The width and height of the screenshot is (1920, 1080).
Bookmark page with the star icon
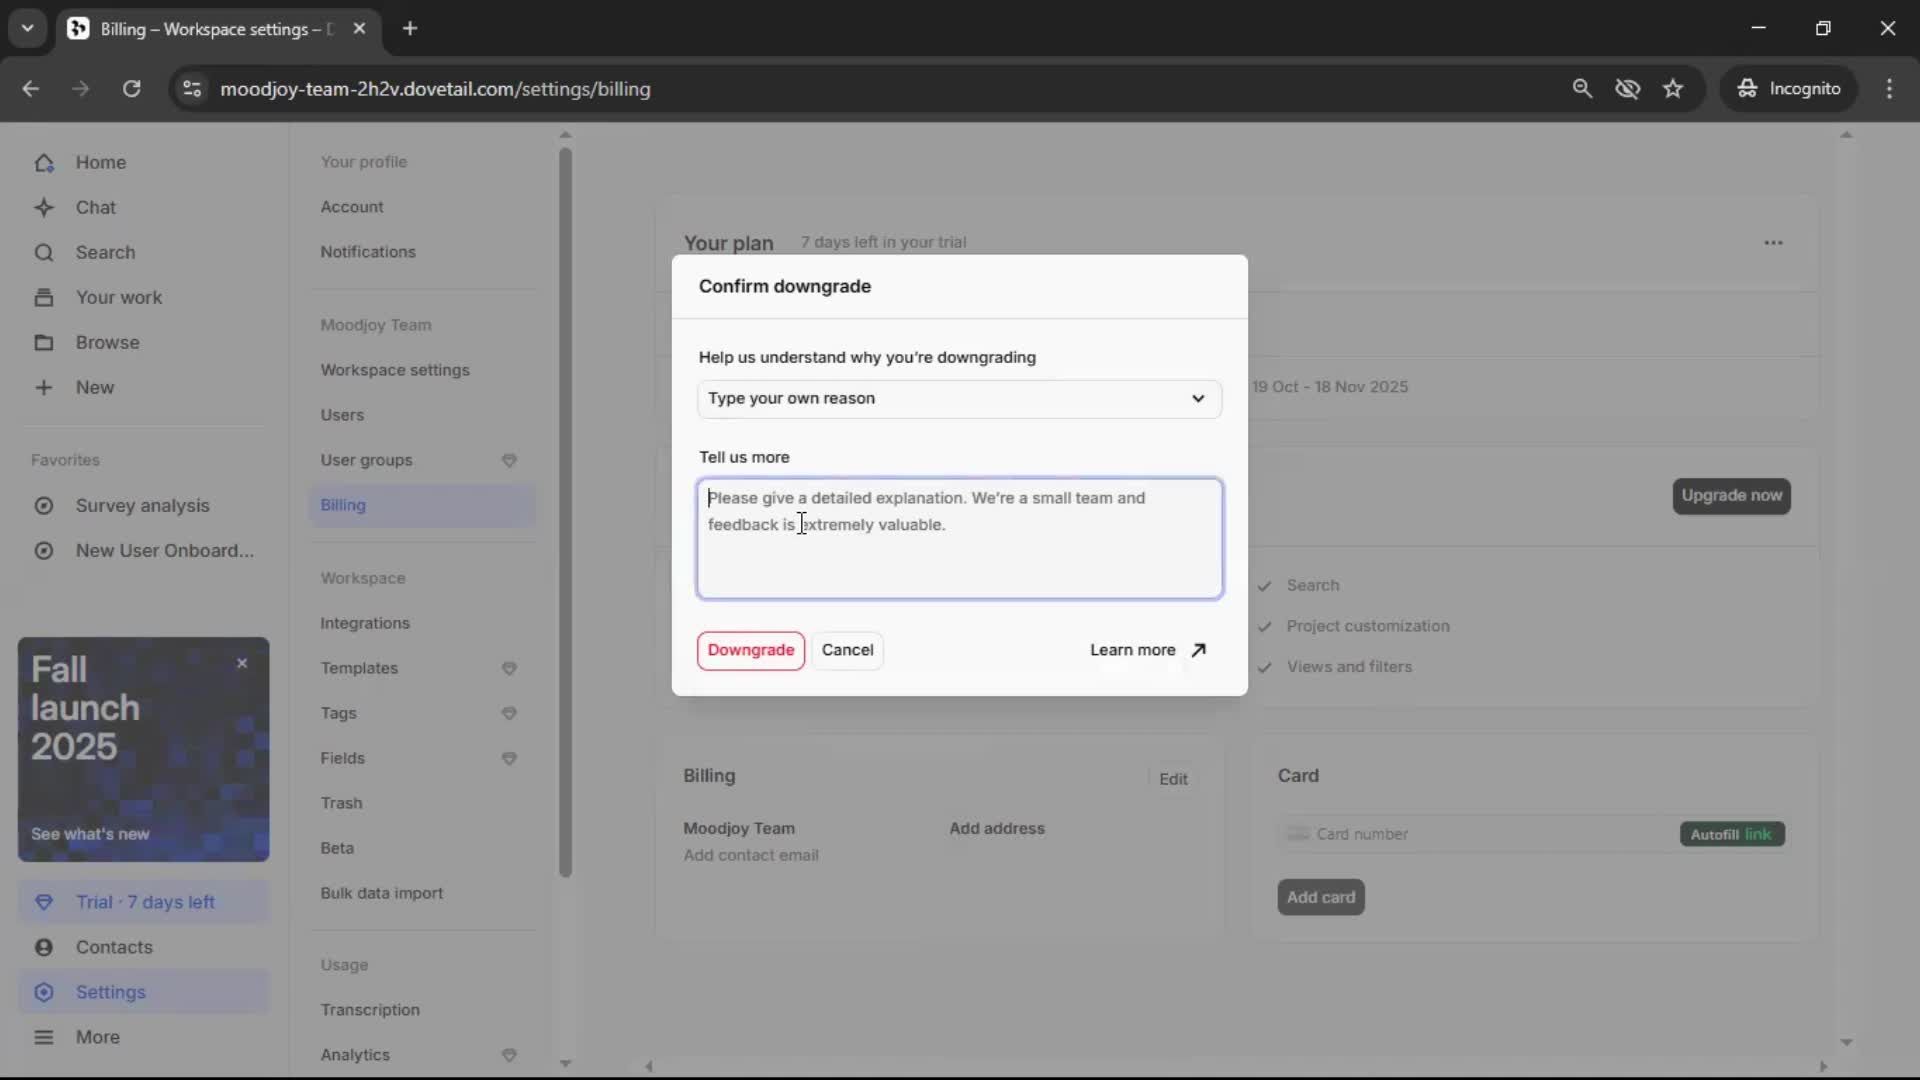click(1673, 89)
